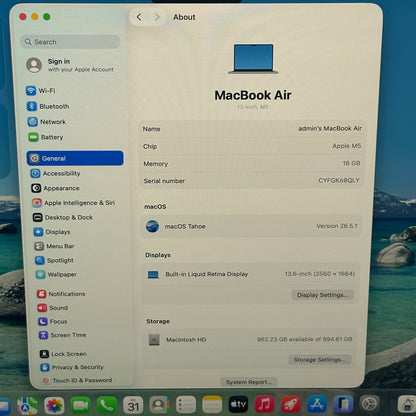Open Wi-Fi settings in the sidebar
The height and width of the screenshot is (416, 416).
41,91
